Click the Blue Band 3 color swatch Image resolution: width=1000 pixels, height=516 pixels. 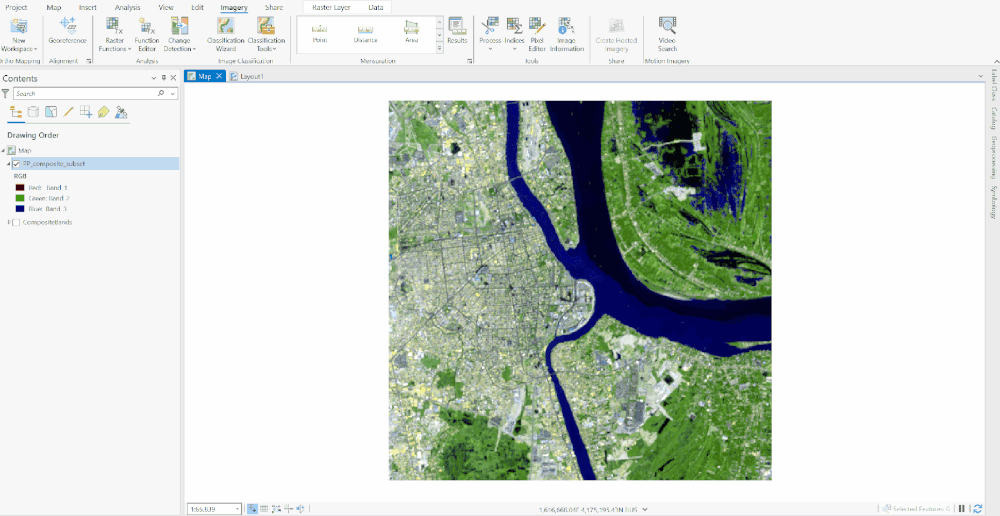pos(20,209)
